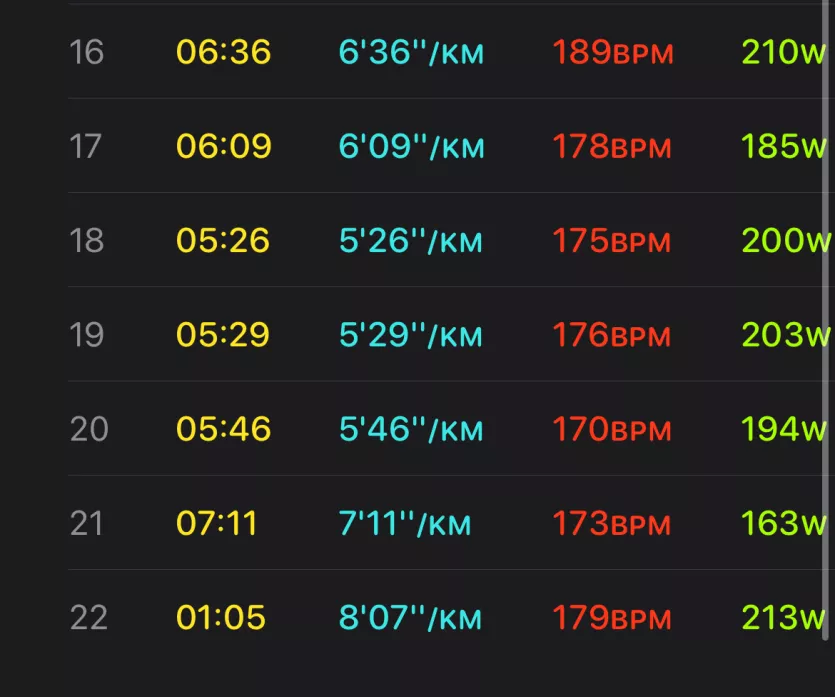Tap the 178BPM heart rate entry
835x697 pixels.
coord(612,146)
